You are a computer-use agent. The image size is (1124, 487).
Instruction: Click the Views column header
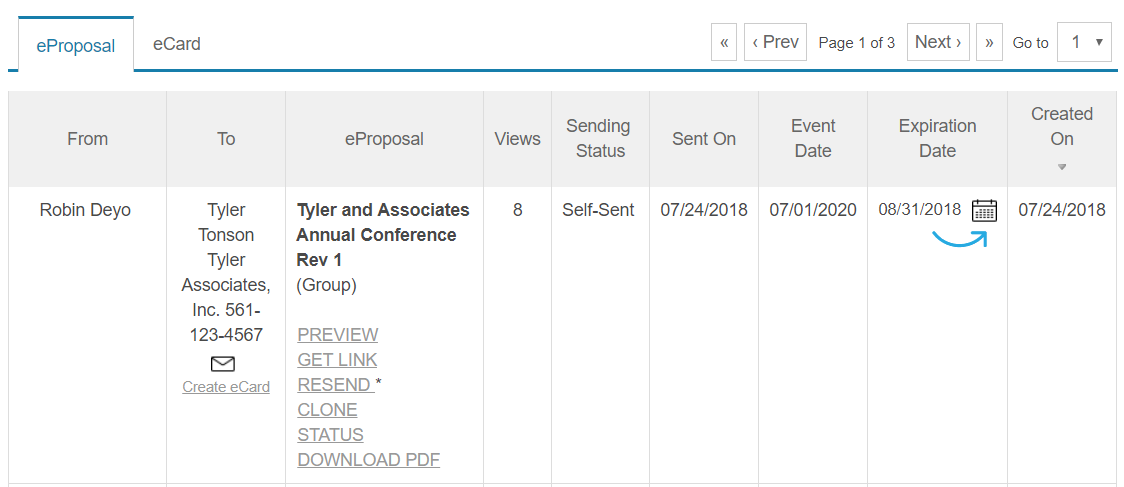[x=518, y=139]
